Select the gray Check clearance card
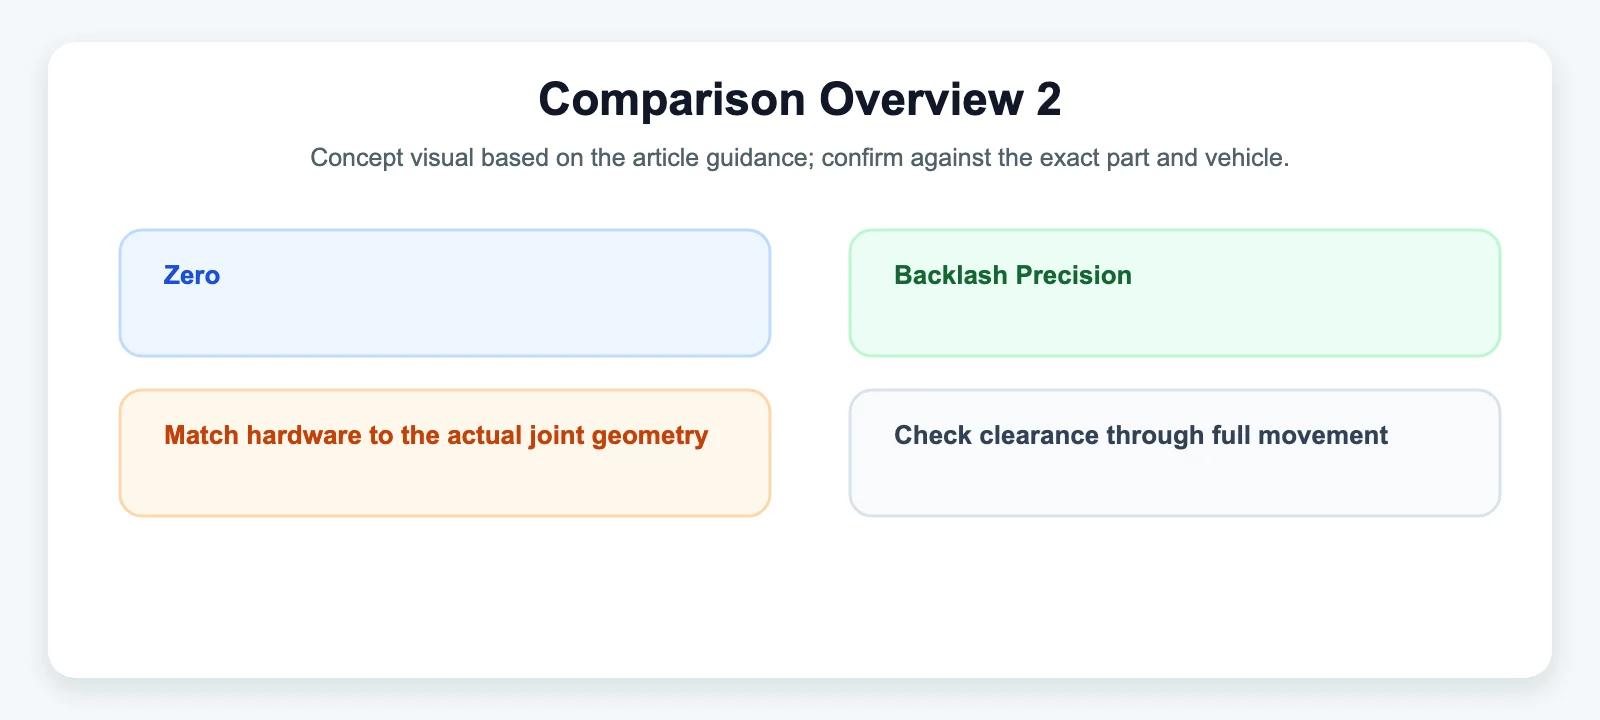 coord(1175,453)
